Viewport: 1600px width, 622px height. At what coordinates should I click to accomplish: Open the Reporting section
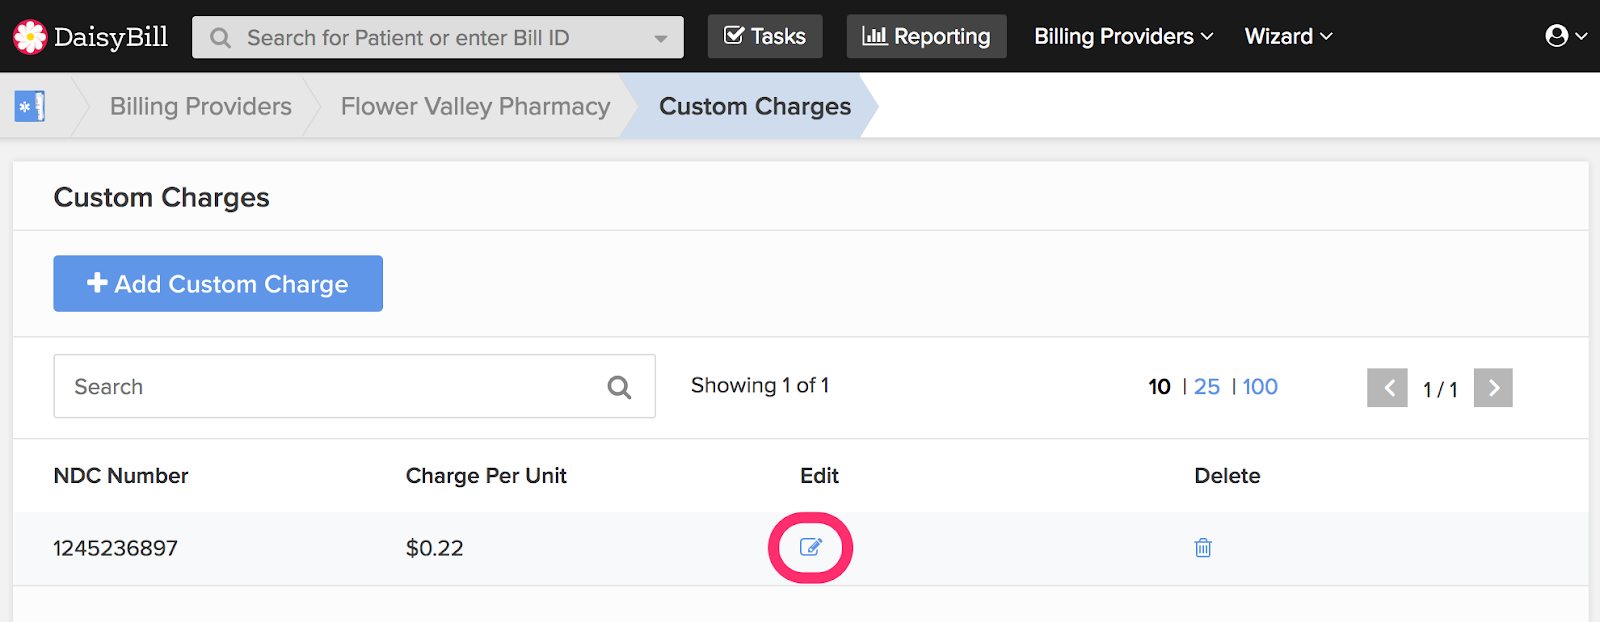[927, 37]
